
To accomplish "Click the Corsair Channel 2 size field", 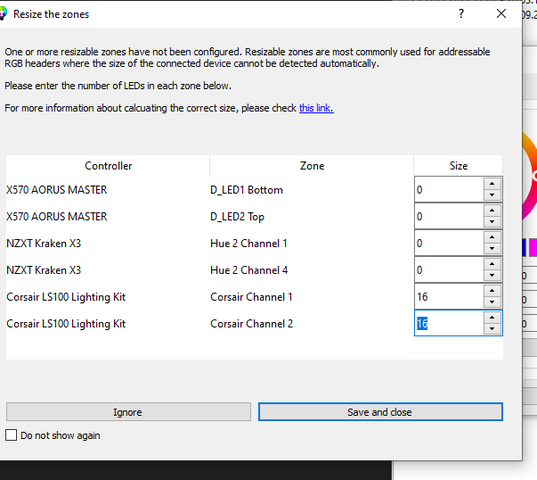I will coord(449,323).
